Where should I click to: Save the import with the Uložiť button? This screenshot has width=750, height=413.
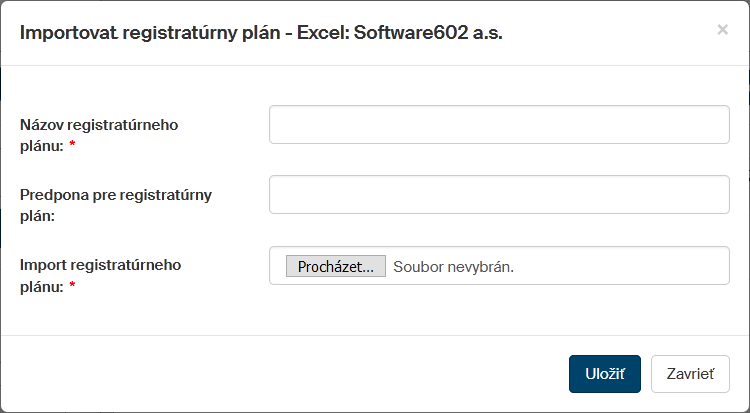605,374
